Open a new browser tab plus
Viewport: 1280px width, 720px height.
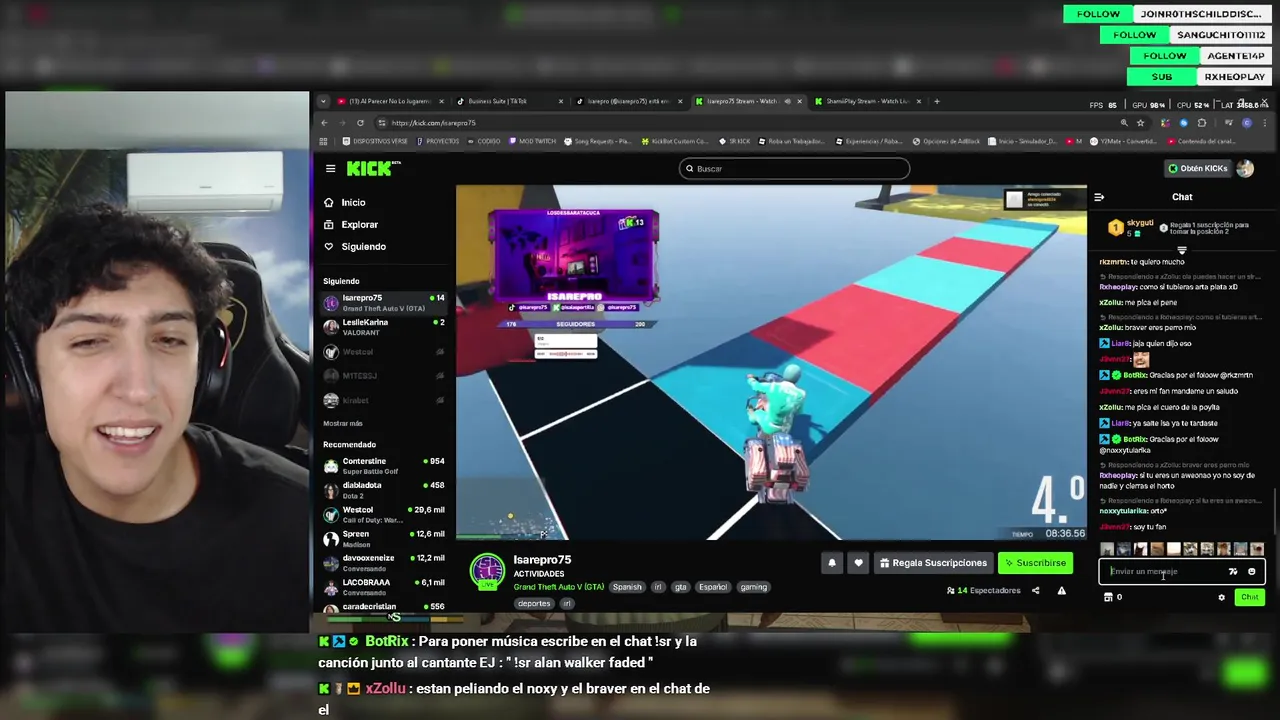point(936,101)
